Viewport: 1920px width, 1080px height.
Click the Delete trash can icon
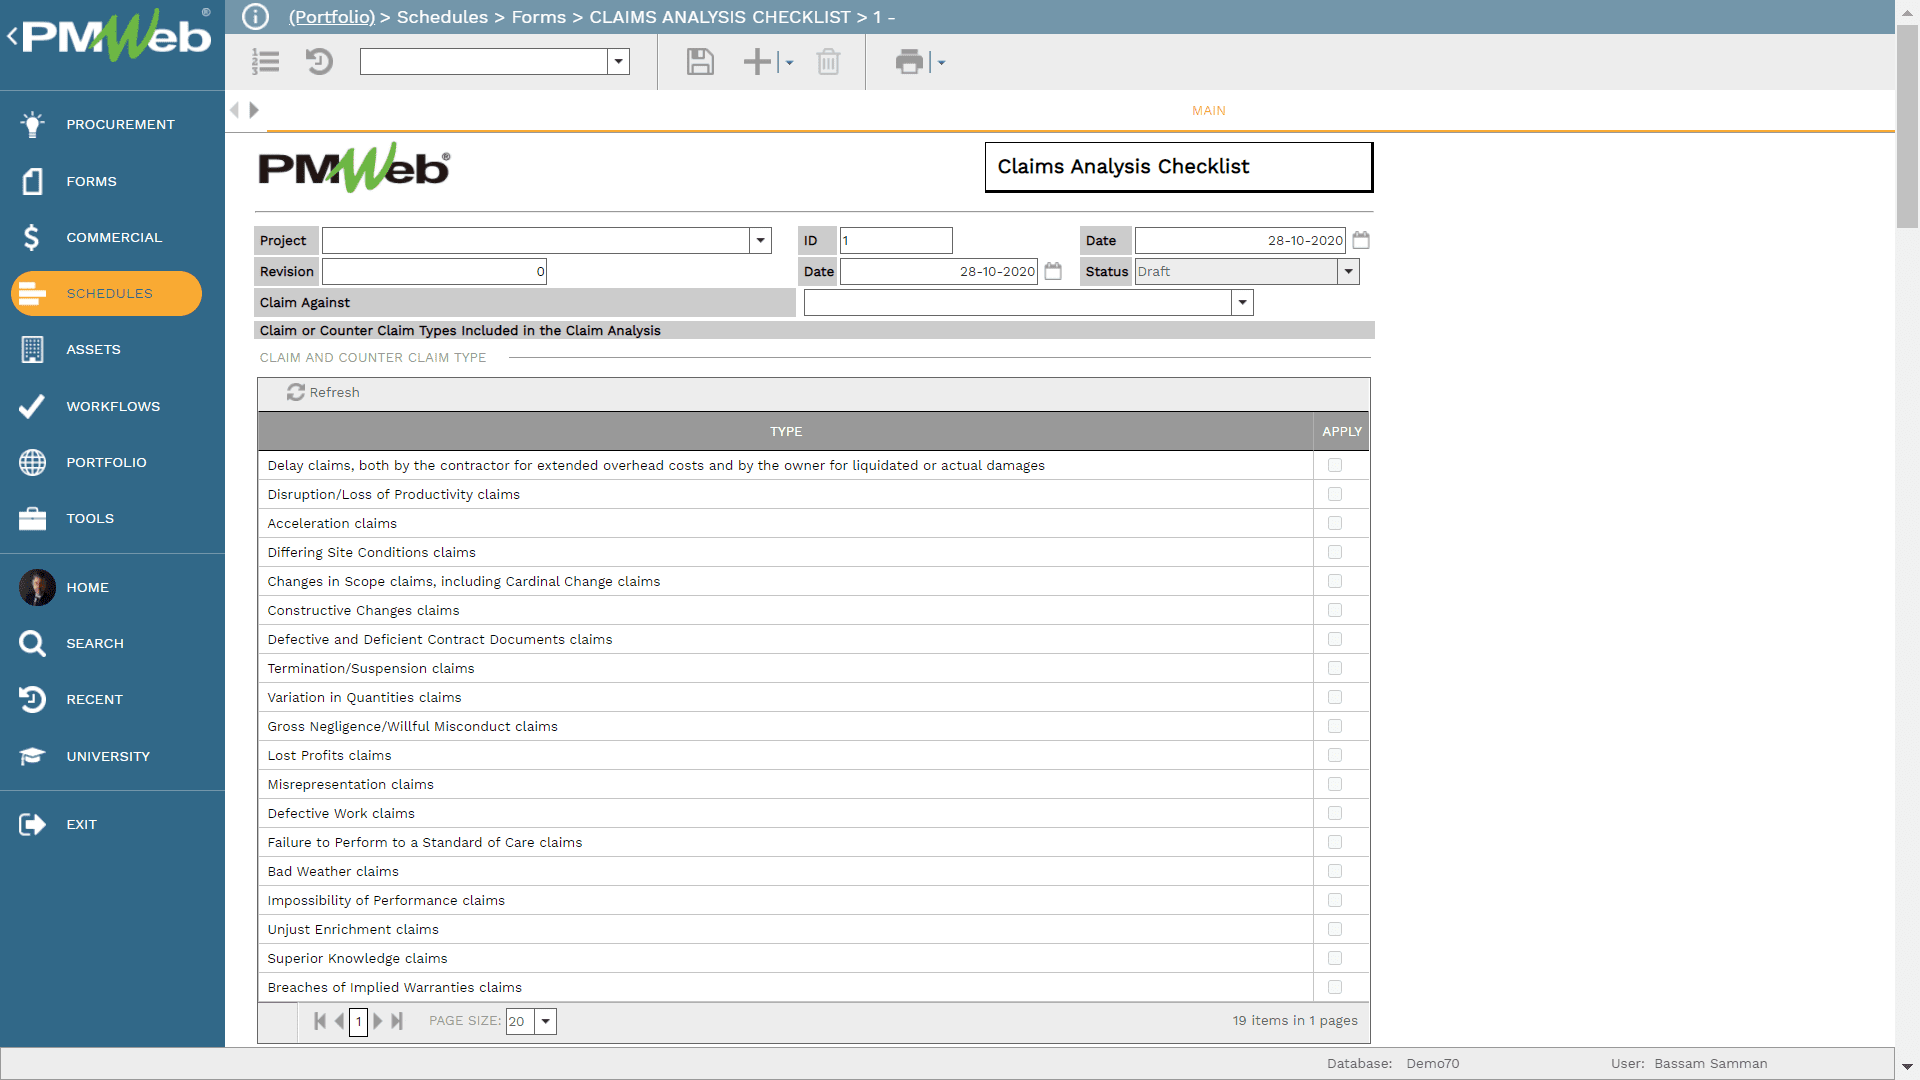pyautogui.click(x=828, y=62)
